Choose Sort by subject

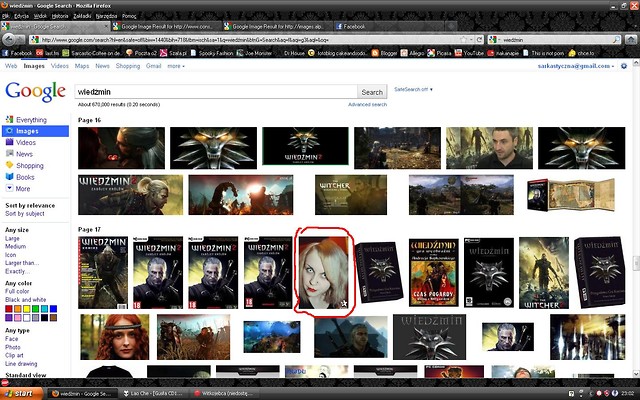click(x=25, y=213)
